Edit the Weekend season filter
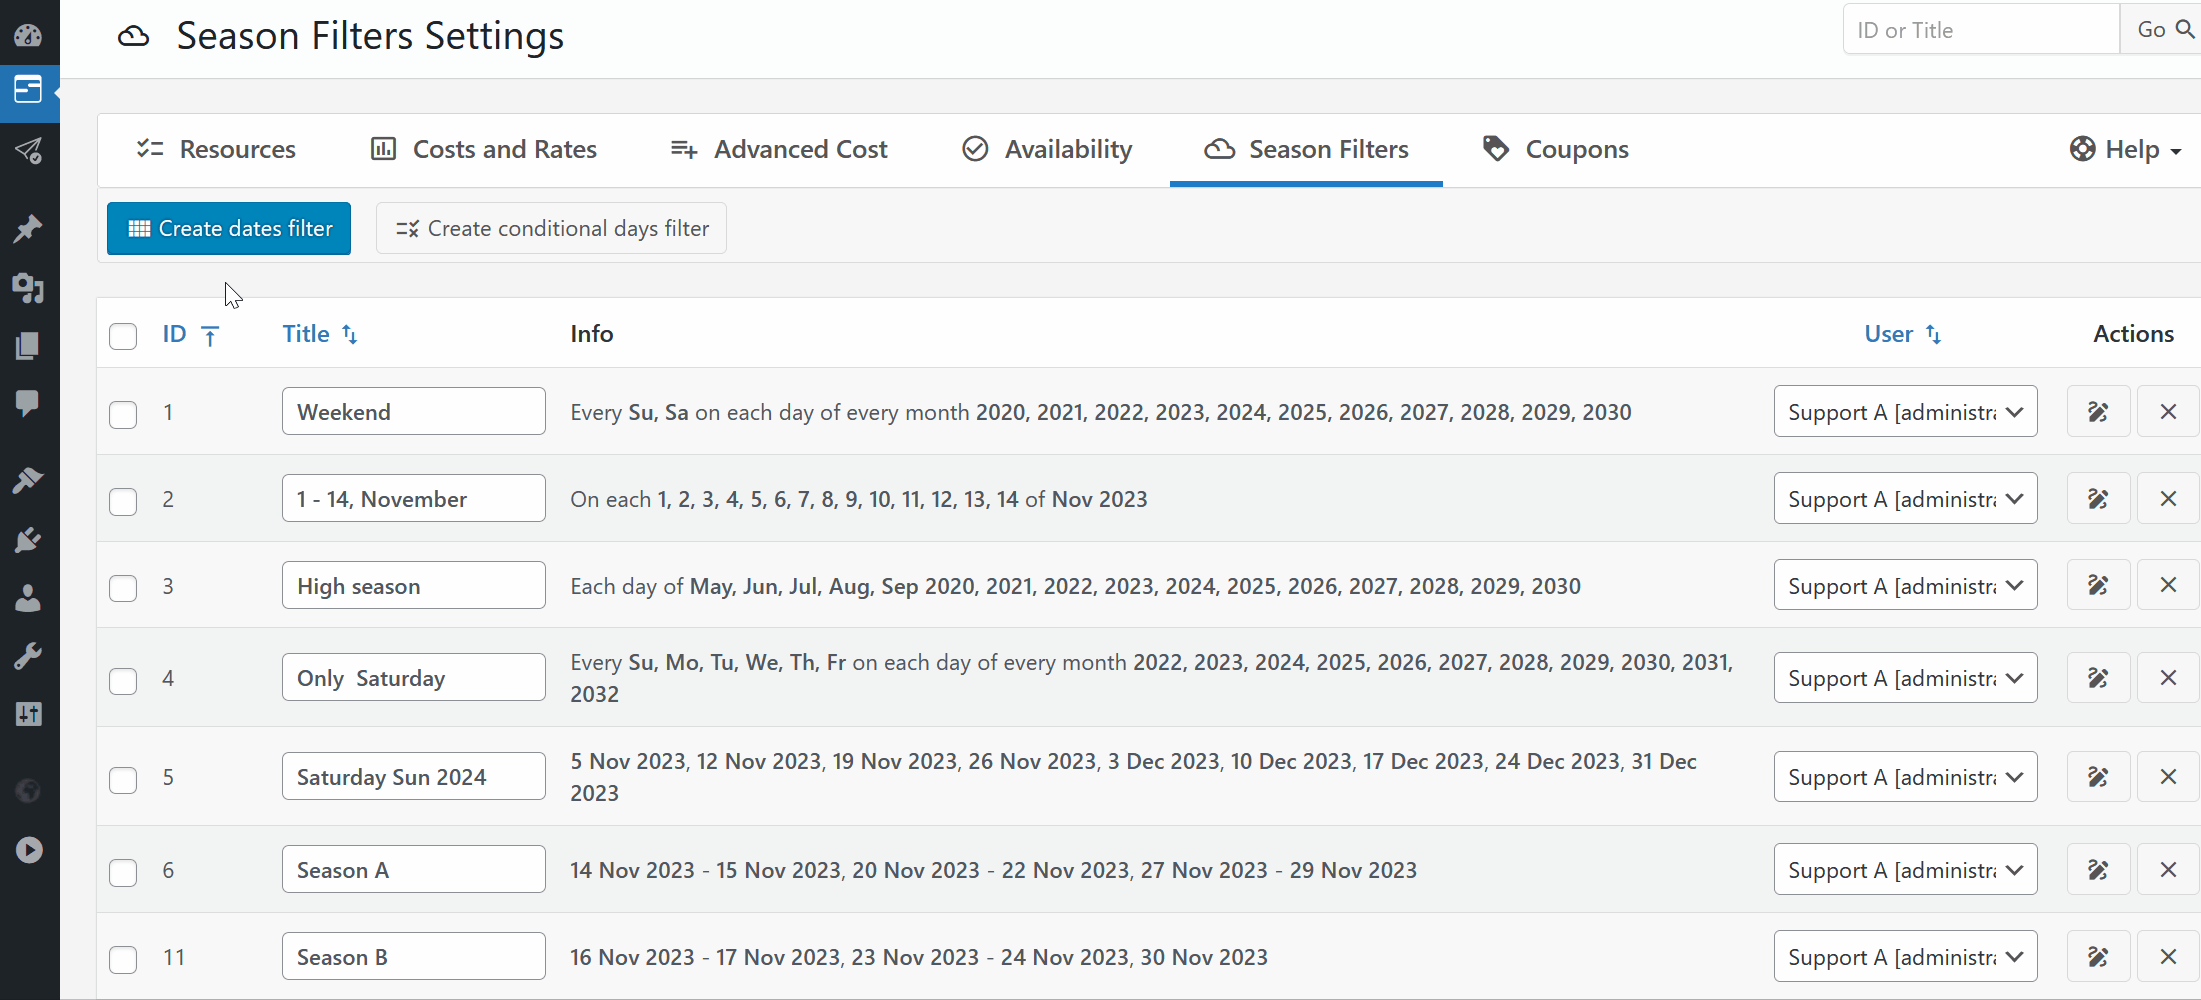This screenshot has width=2201, height=1000. pyautogui.click(x=2097, y=411)
